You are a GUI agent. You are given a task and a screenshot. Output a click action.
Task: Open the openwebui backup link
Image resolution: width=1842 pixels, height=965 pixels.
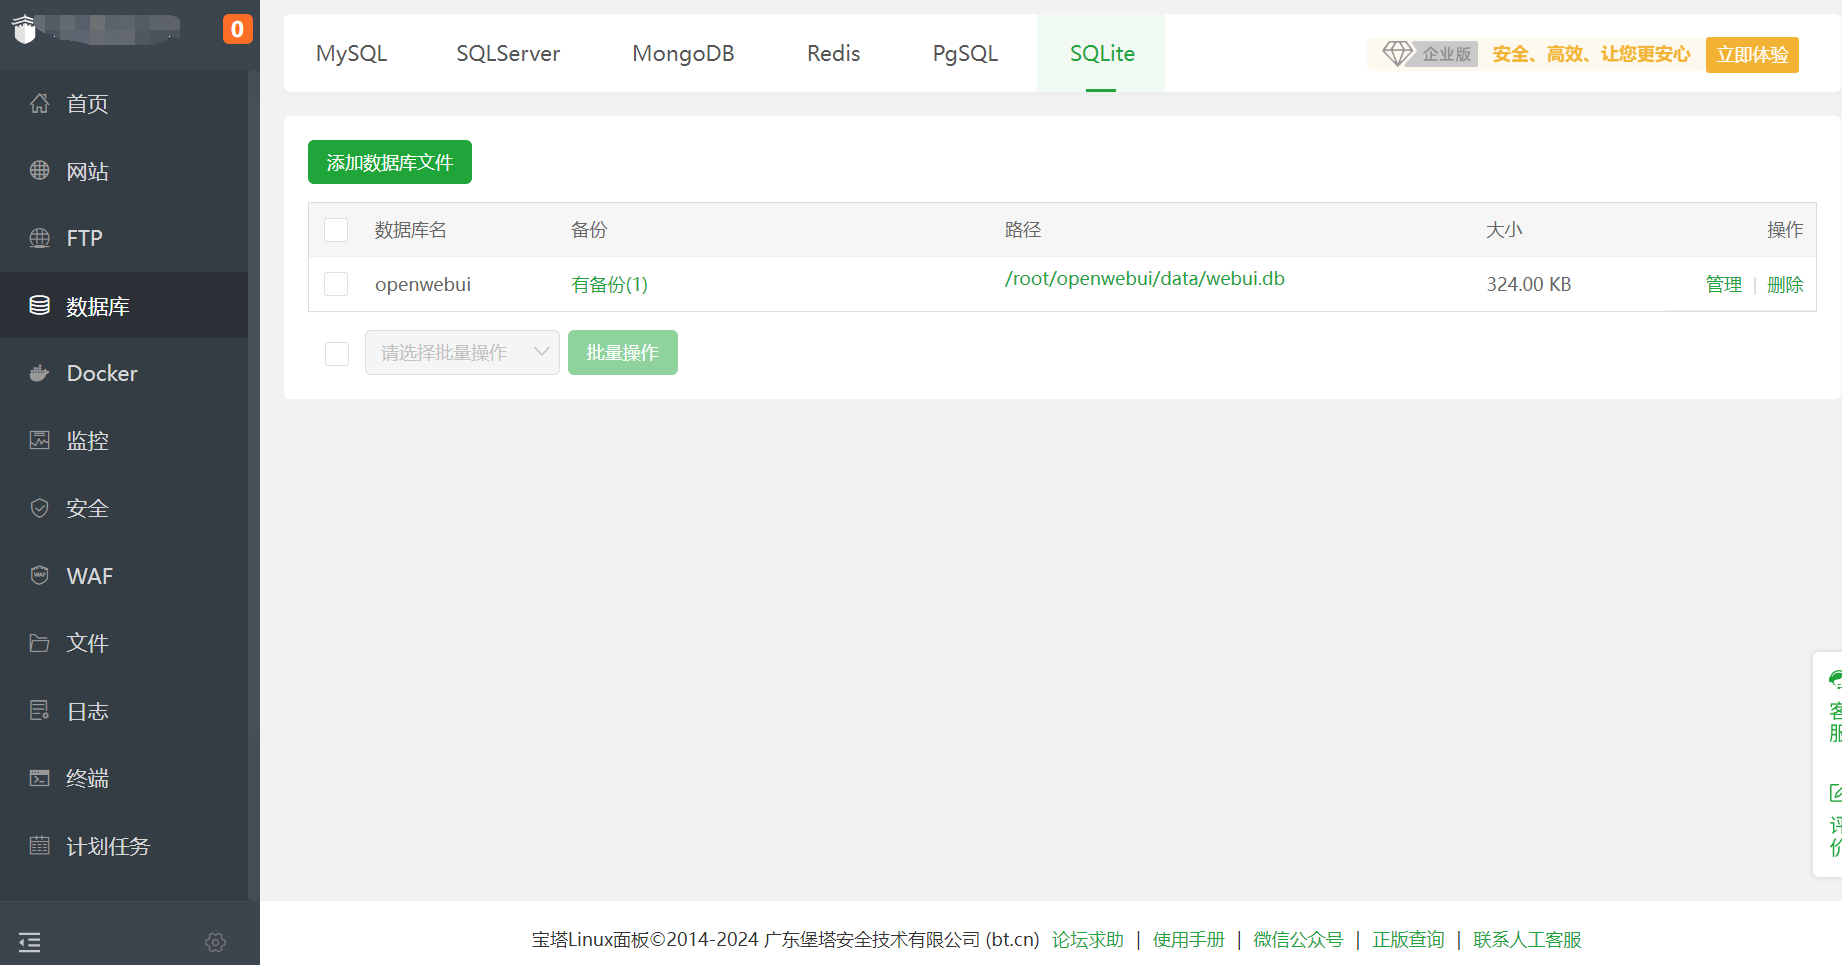[609, 285]
